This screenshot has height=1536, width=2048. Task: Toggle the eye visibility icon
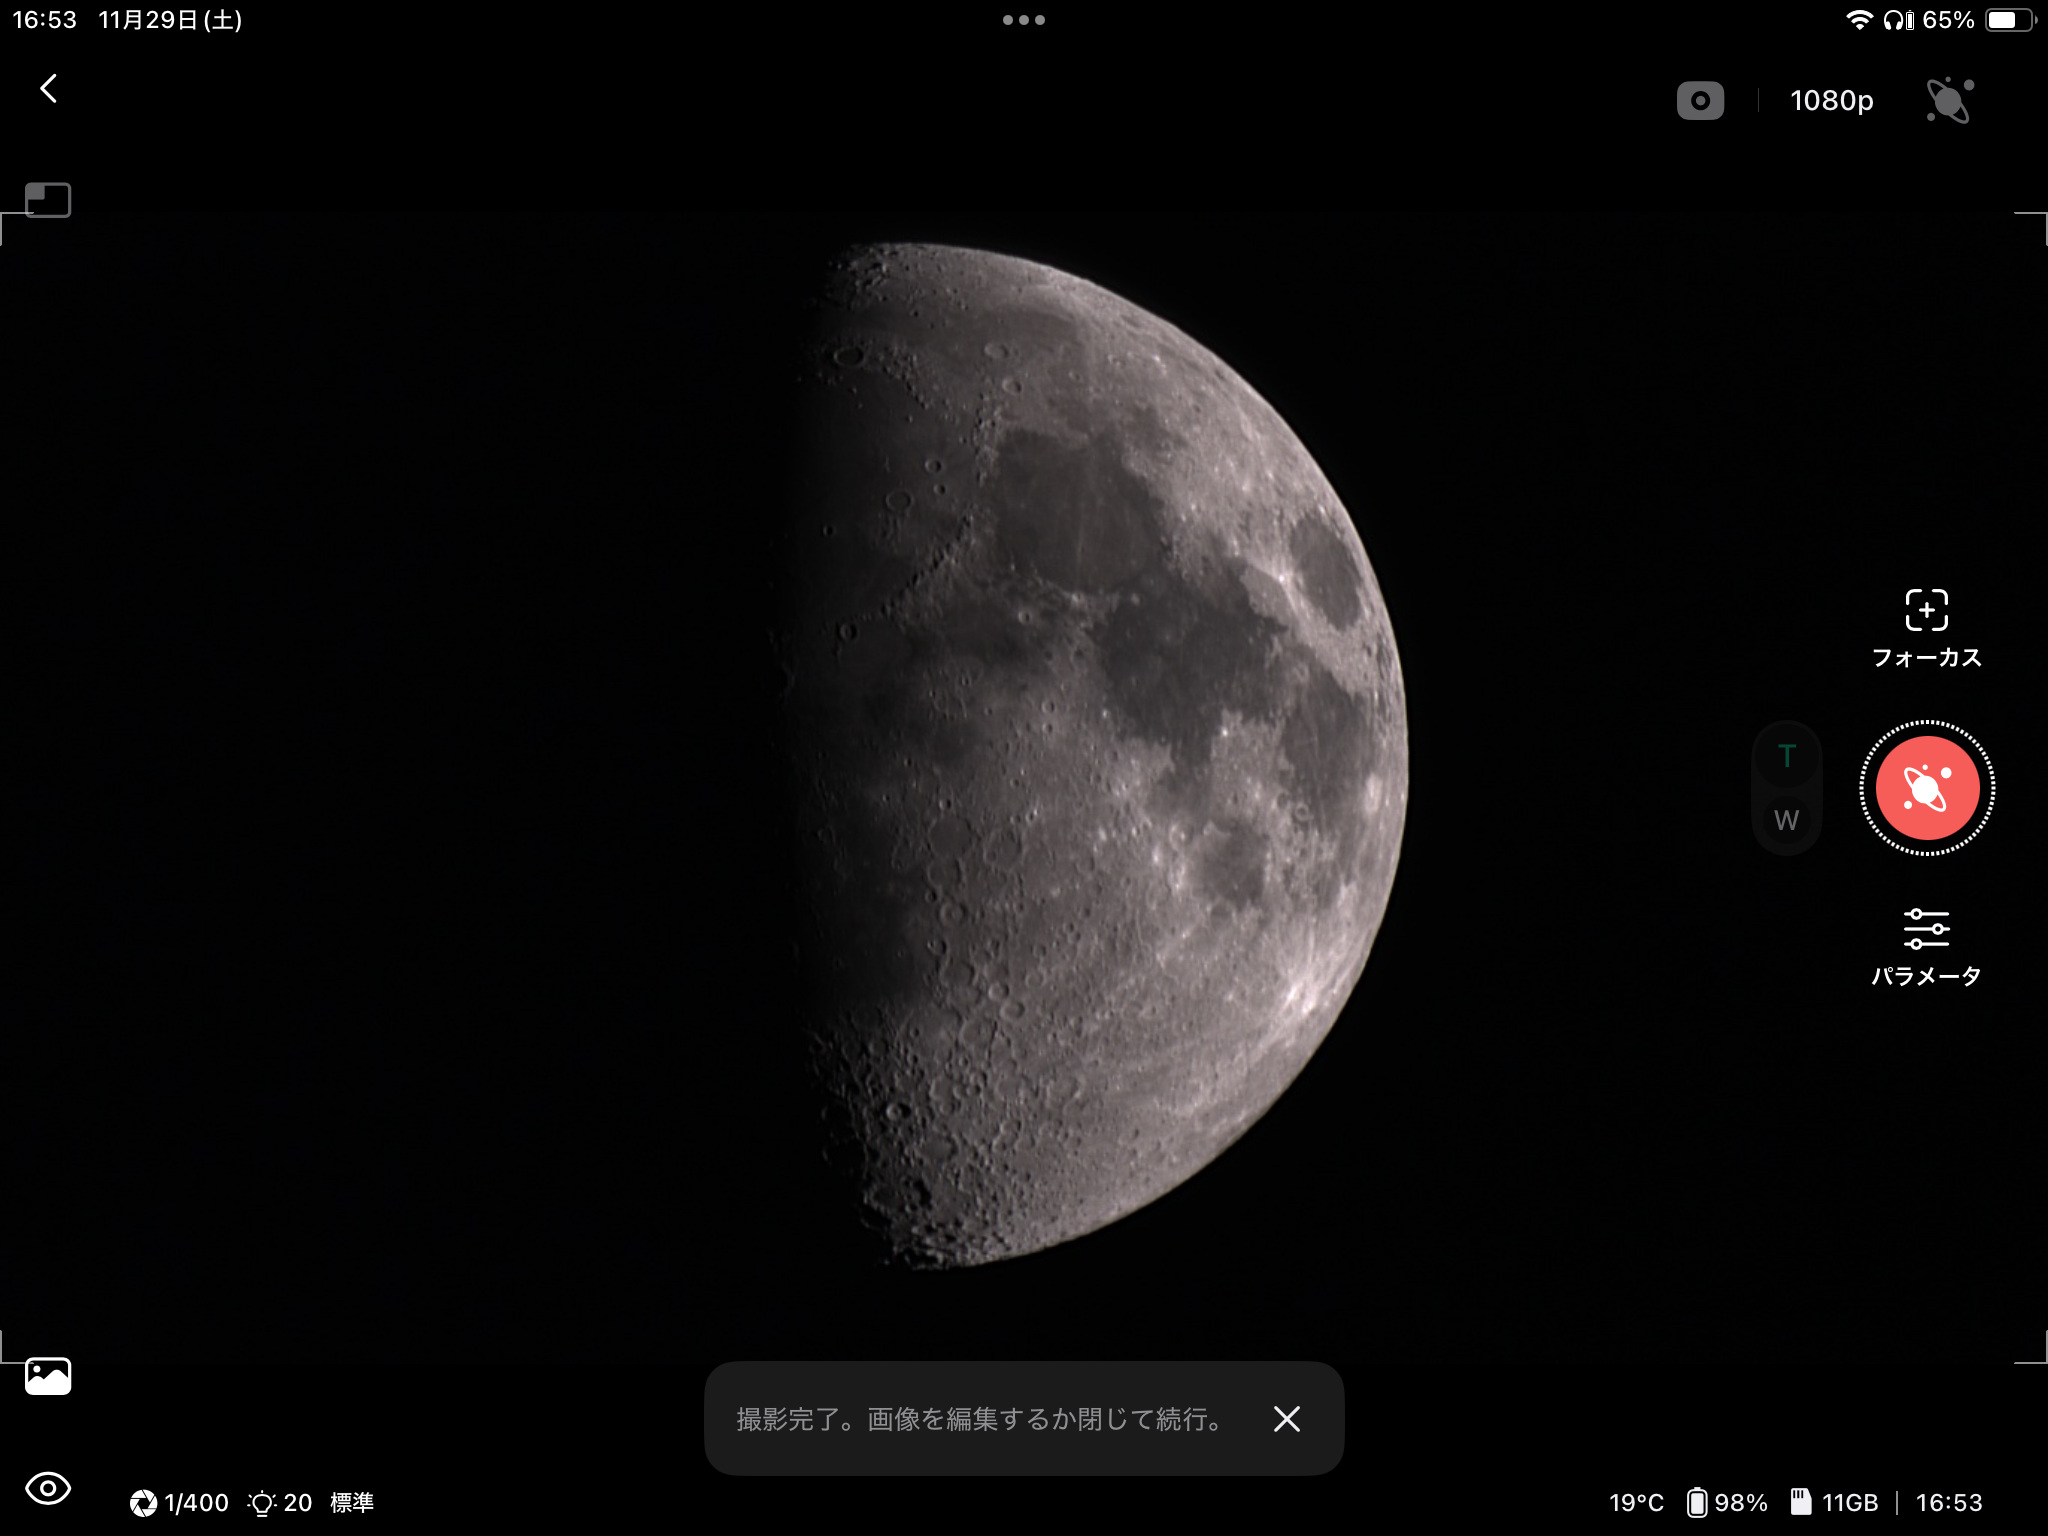[x=48, y=1488]
